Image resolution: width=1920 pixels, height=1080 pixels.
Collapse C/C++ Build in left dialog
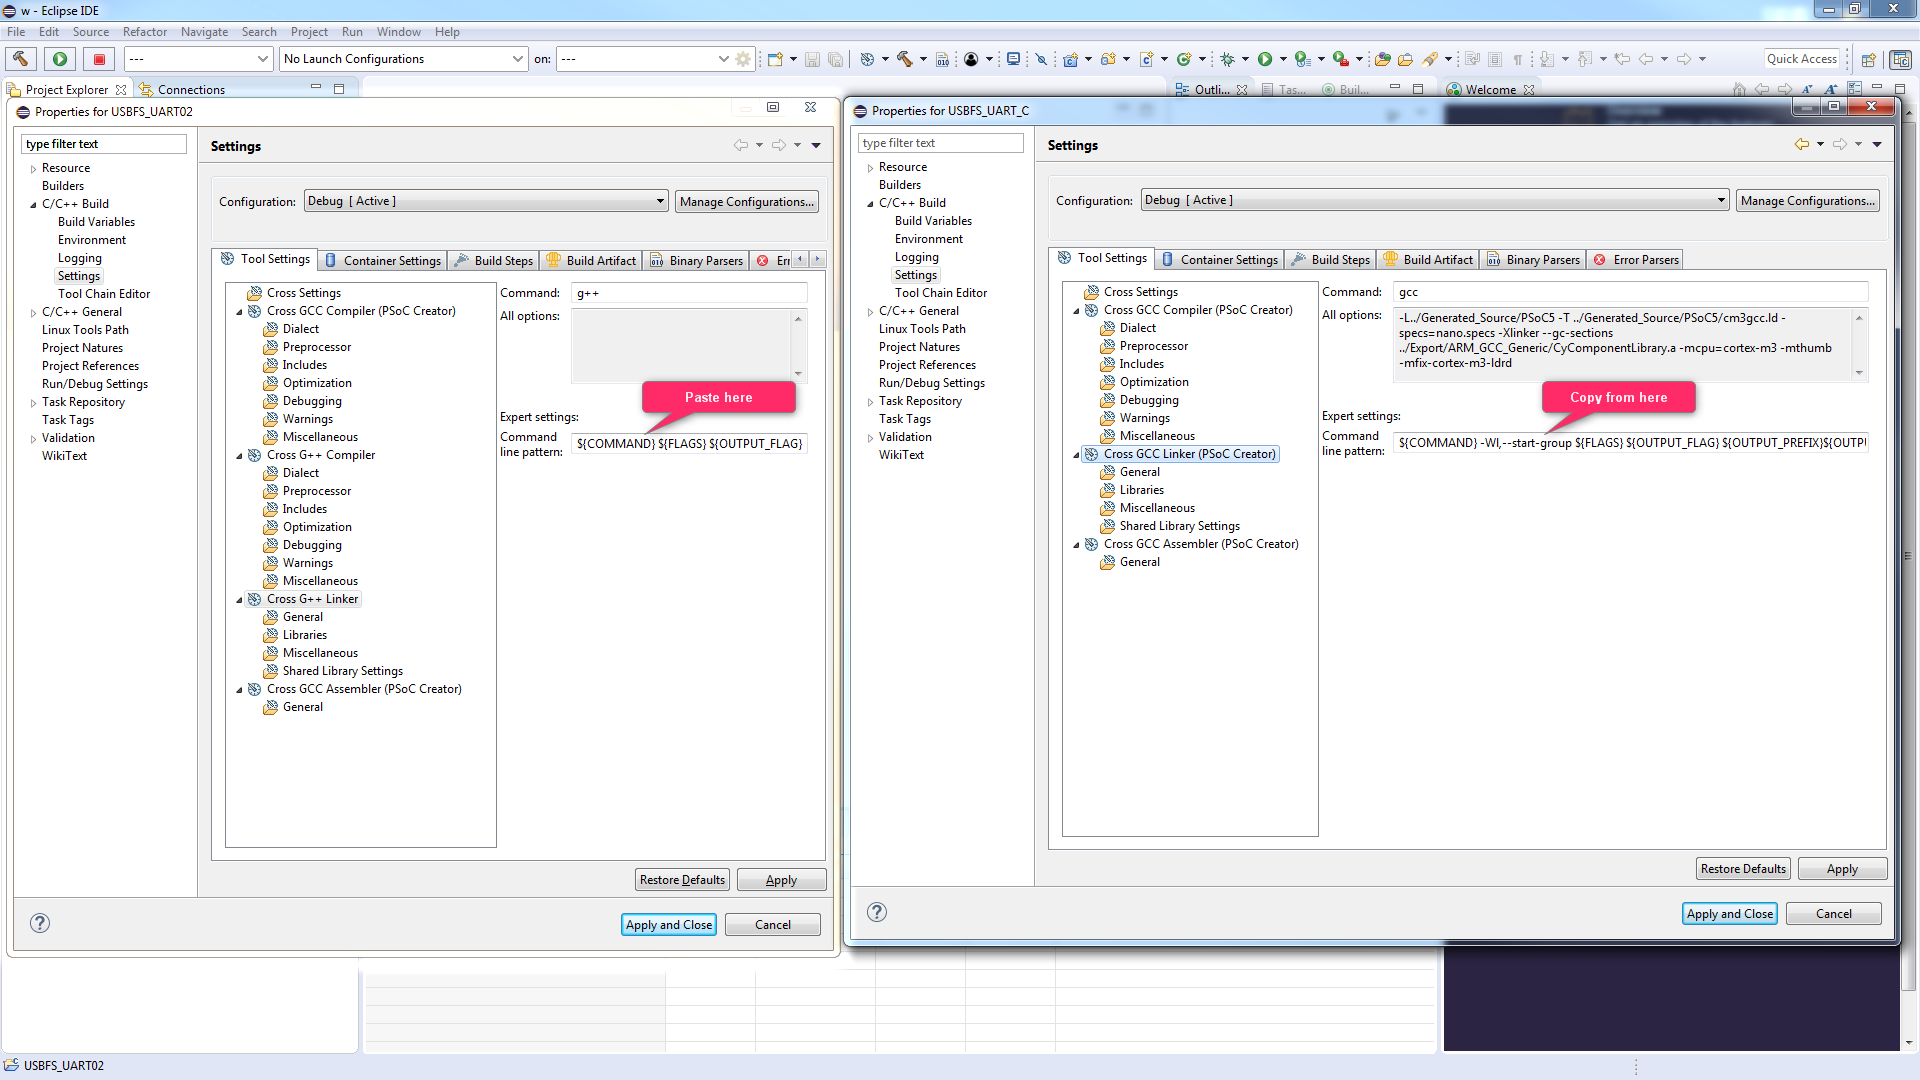34,205
